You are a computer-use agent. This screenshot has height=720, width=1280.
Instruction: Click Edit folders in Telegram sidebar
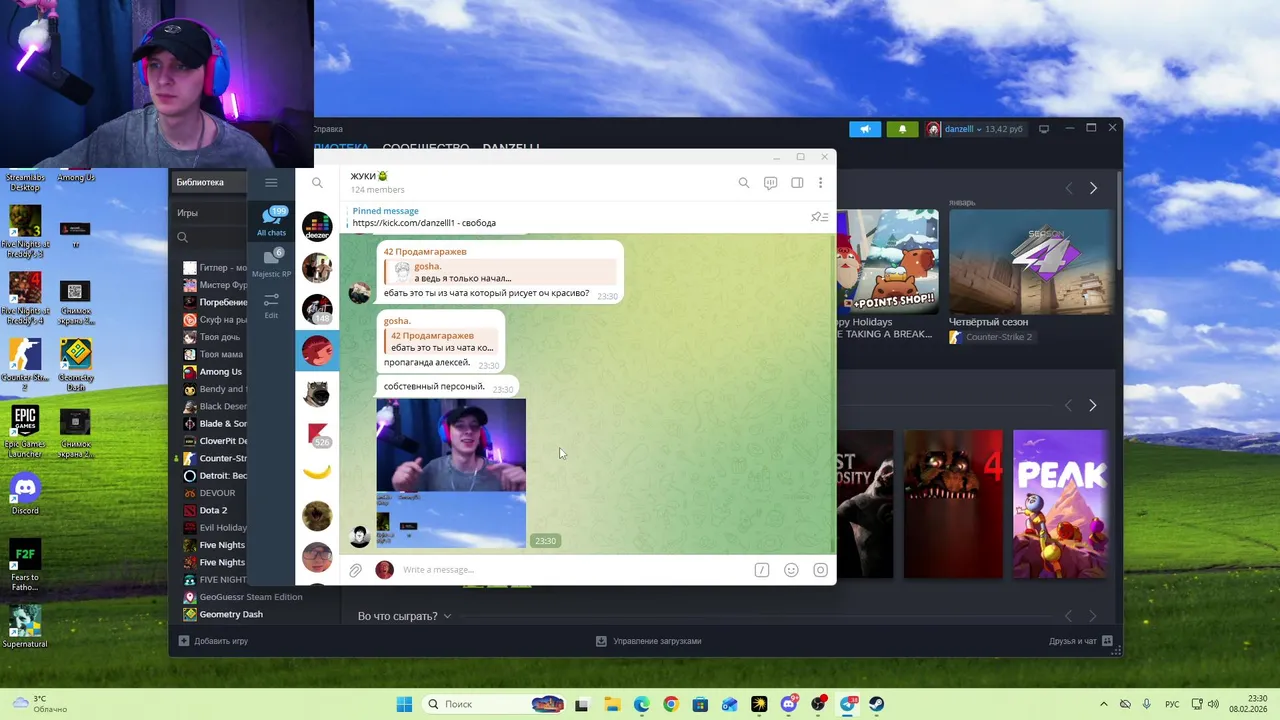point(271,306)
